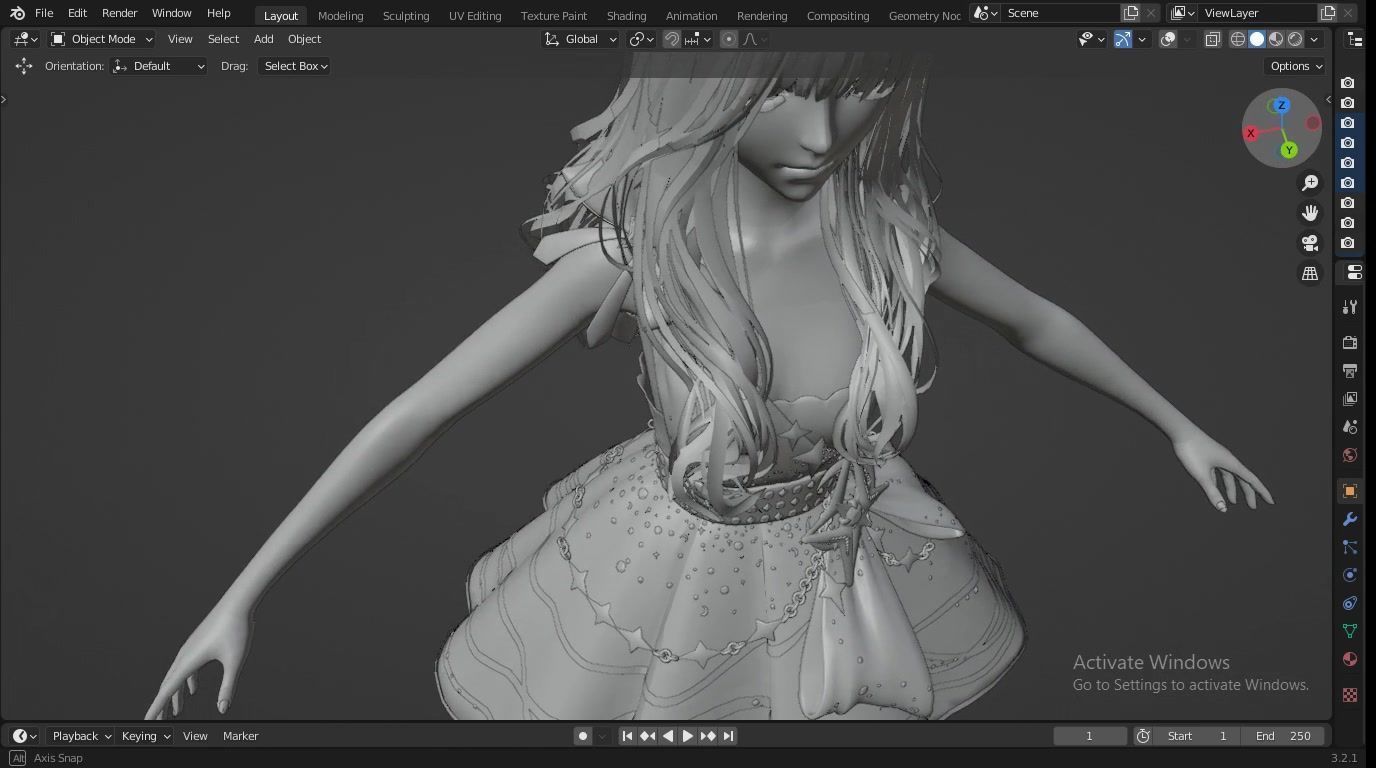Open the View Layer properties tab
Image resolution: width=1376 pixels, height=768 pixels.
[1350, 399]
